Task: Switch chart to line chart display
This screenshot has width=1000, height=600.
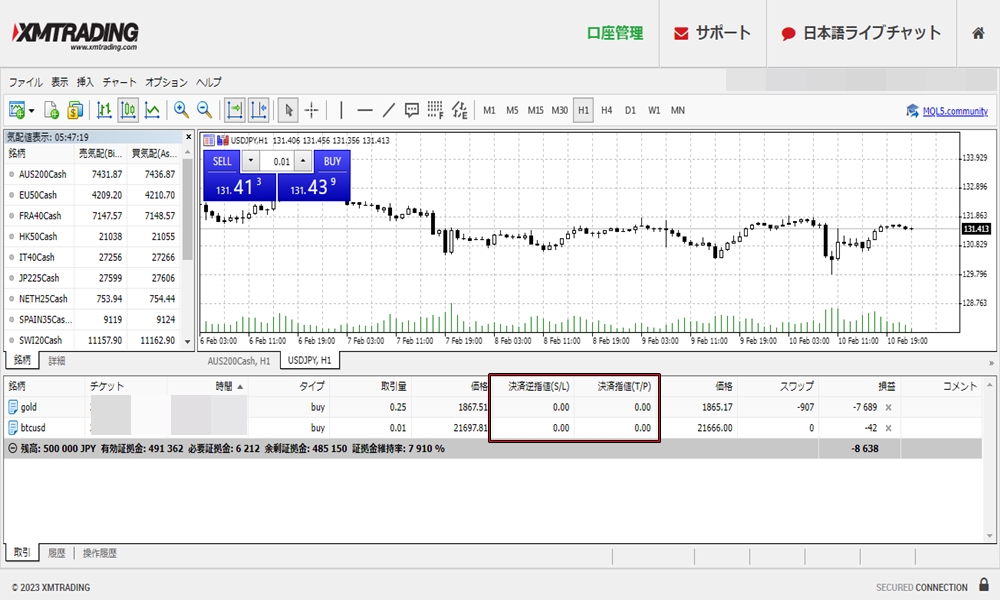Action: (152, 110)
